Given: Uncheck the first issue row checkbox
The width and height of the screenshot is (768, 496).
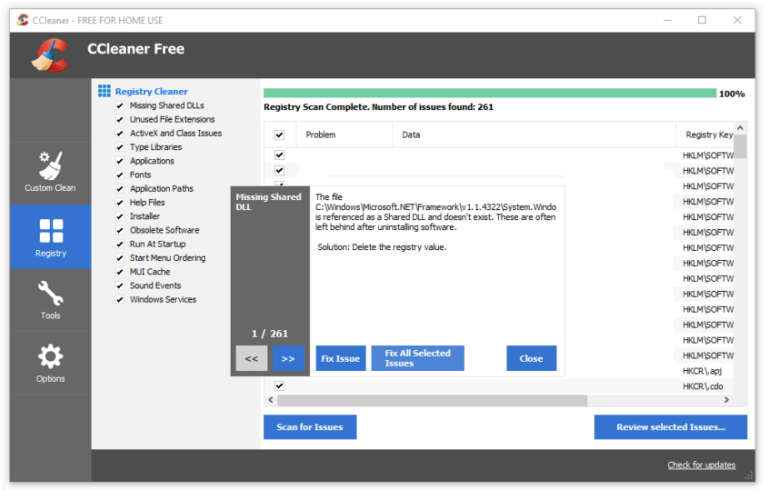Looking at the screenshot, I should tap(279, 155).
